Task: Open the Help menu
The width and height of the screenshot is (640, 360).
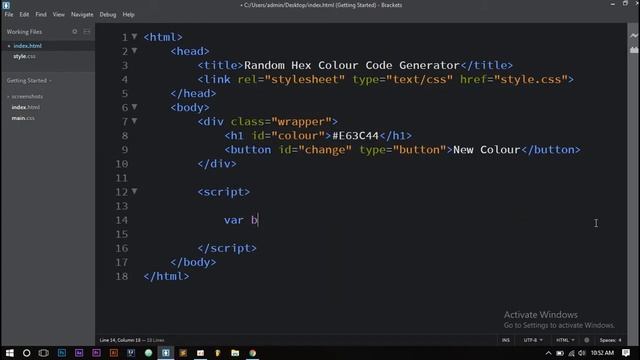Action: click(x=128, y=14)
